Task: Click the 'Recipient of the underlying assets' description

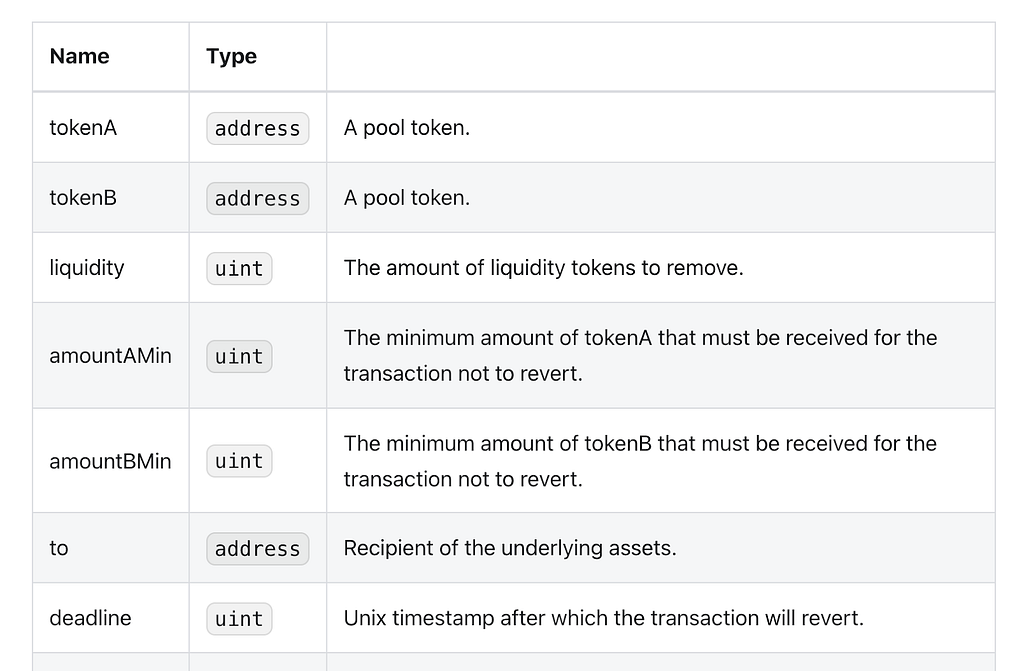Action: (510, 548)
